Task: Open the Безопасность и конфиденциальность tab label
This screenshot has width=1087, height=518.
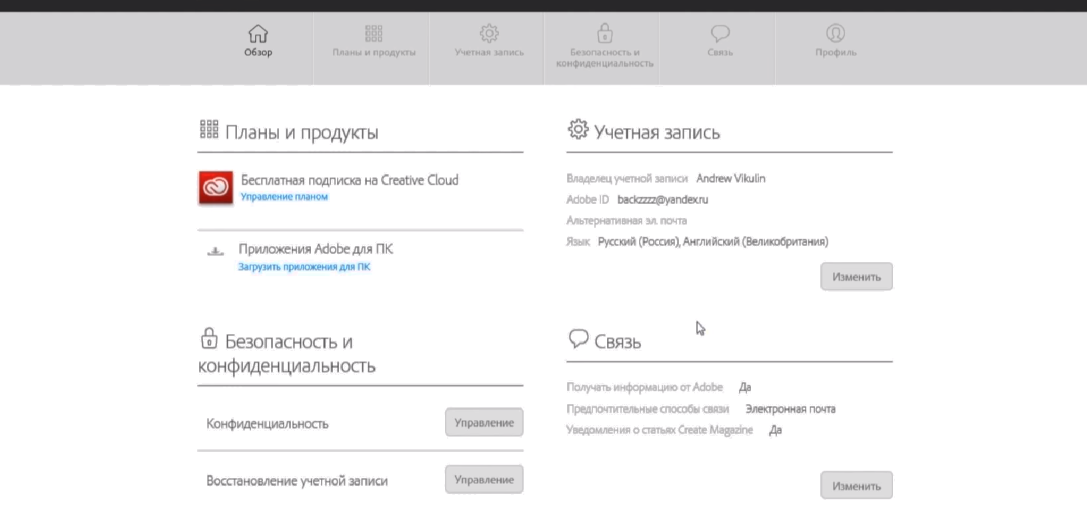Action: coord(604,58)
